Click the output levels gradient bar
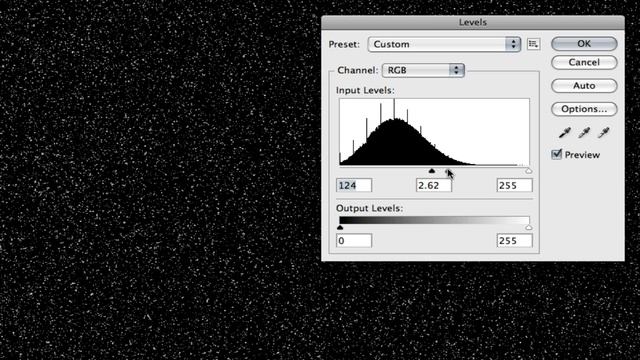The width and height of the screenshot is (640, 360). pyautogui.click(x=434, y=220)
